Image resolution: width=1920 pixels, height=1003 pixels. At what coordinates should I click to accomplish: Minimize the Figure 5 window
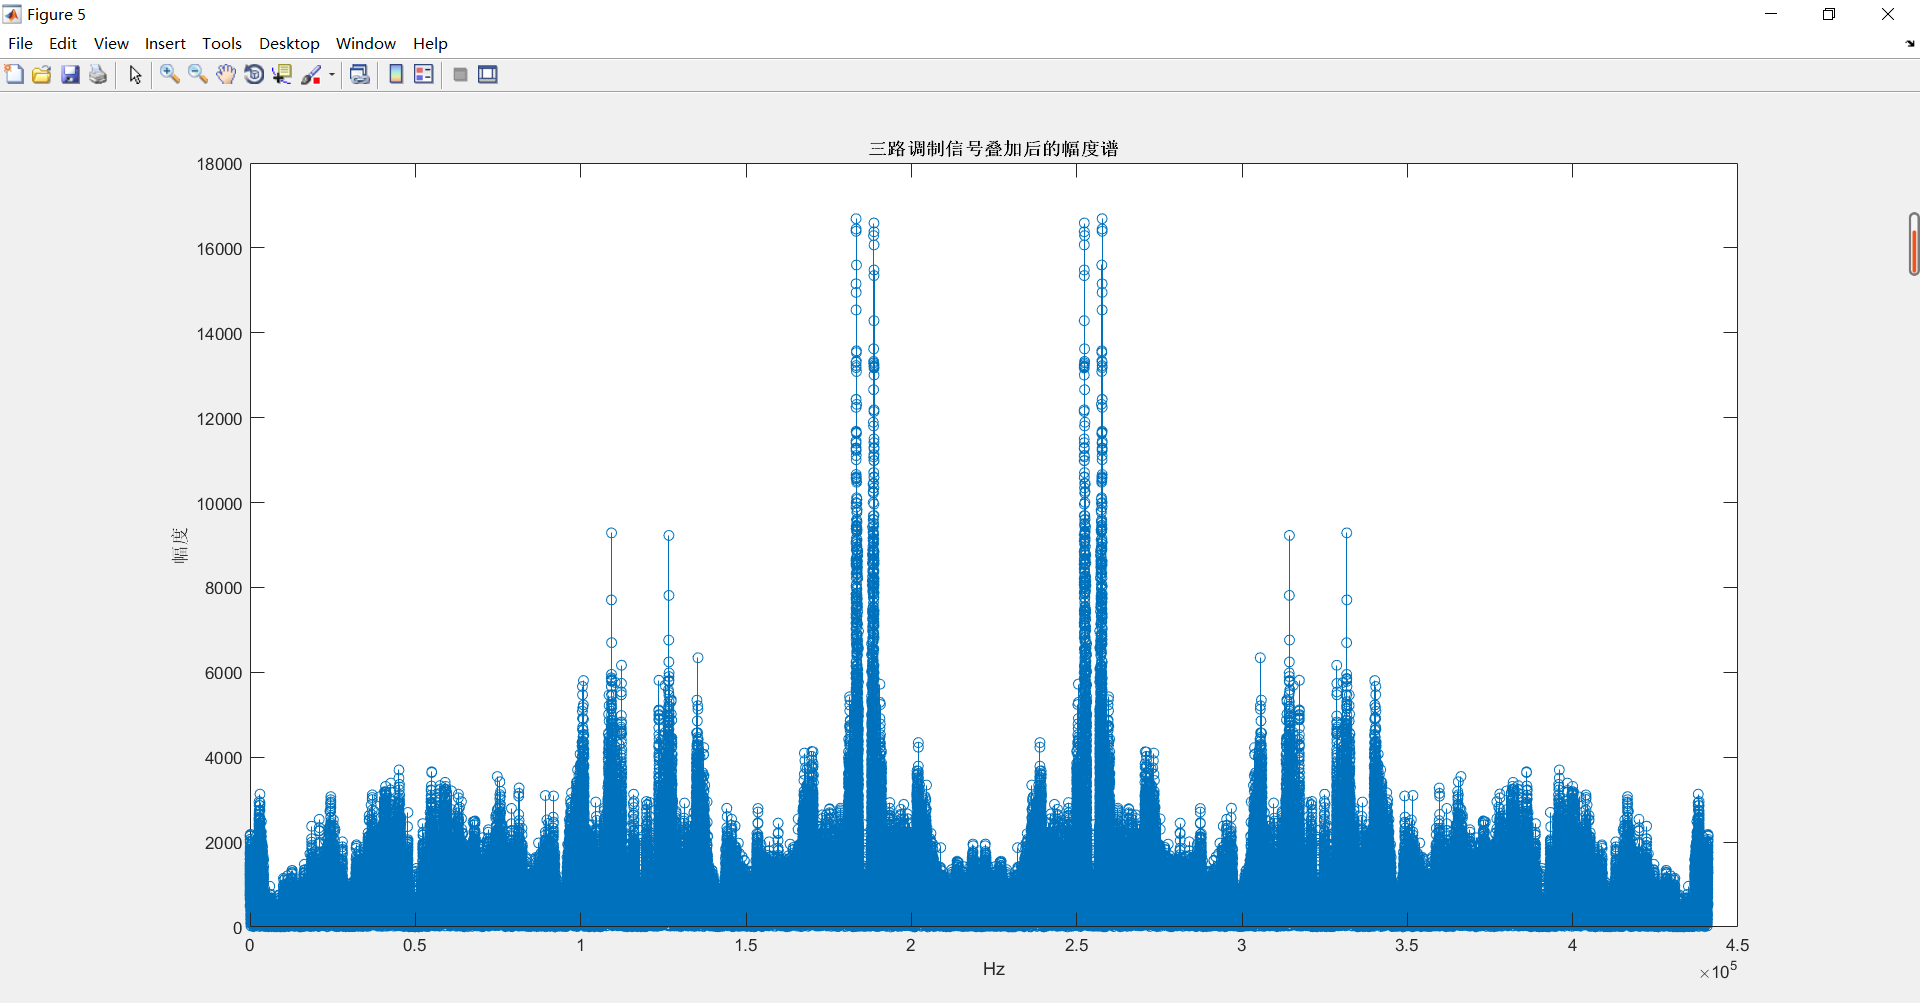pyautogui.click(x=1771, y=14)
